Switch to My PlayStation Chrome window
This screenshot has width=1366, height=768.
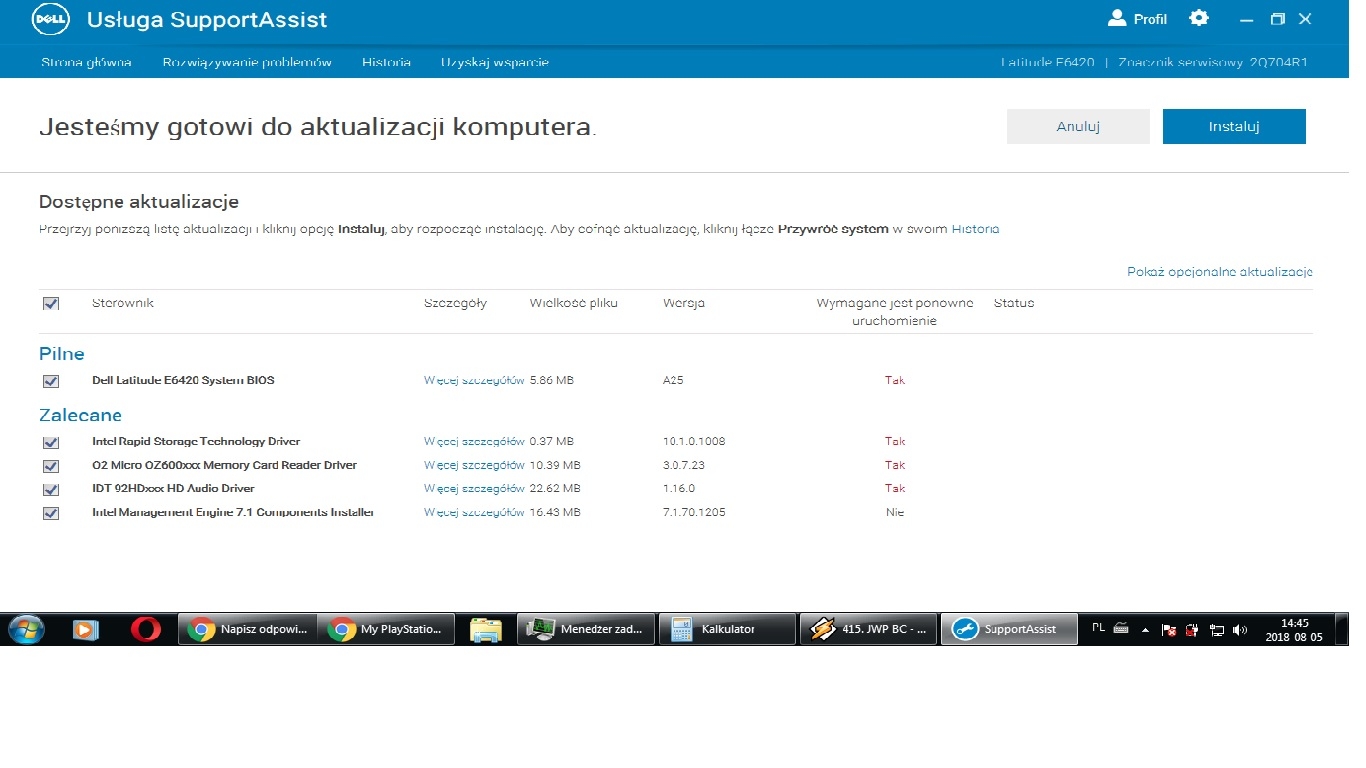click(386, 629)
